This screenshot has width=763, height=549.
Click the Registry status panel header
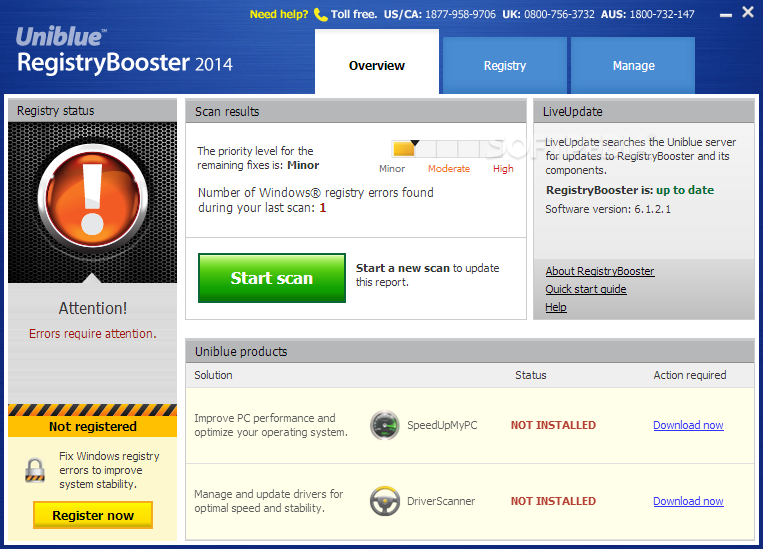tap(92, 110)
